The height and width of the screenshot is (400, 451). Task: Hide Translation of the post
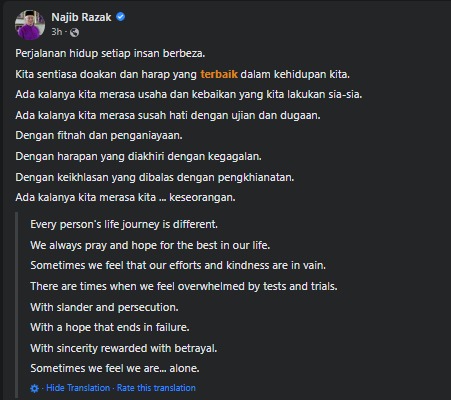click(78, 388)
